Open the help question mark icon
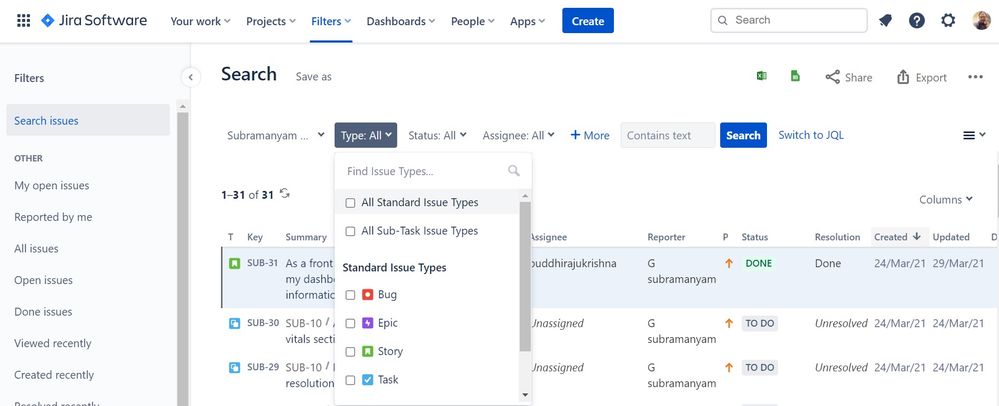The image size is (999, 406). click(917, 21)
